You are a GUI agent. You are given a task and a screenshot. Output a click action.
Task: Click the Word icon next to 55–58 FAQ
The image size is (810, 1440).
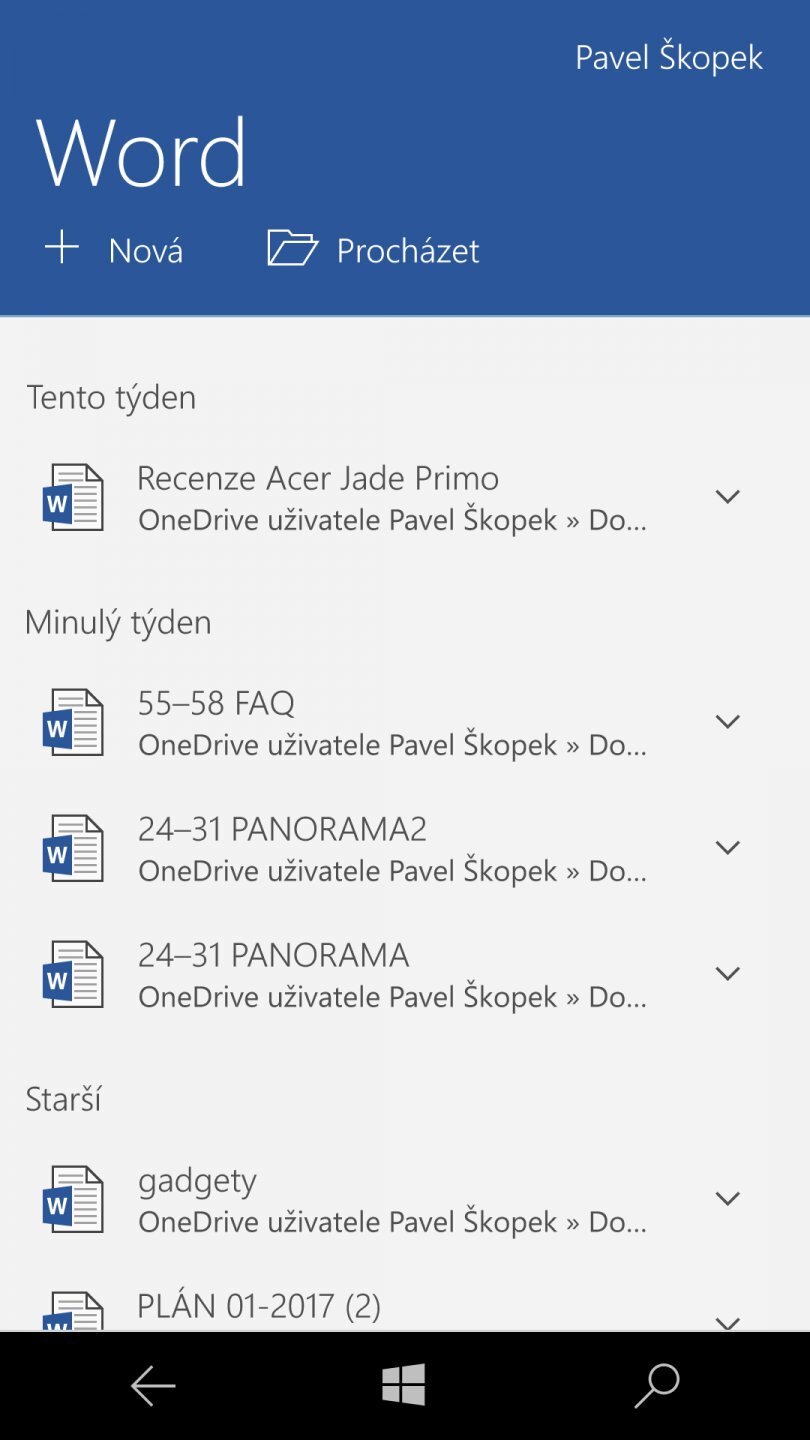[73, 721]
